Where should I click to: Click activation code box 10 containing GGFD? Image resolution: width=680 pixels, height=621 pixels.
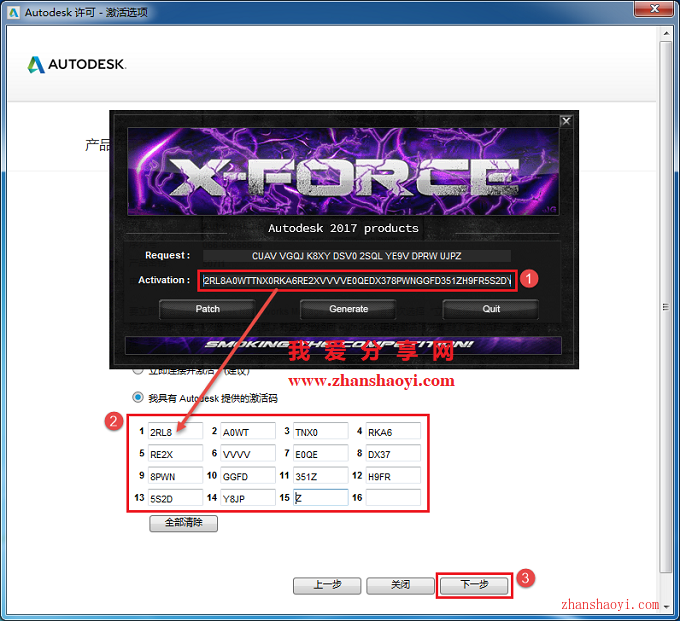pos(248,476)
